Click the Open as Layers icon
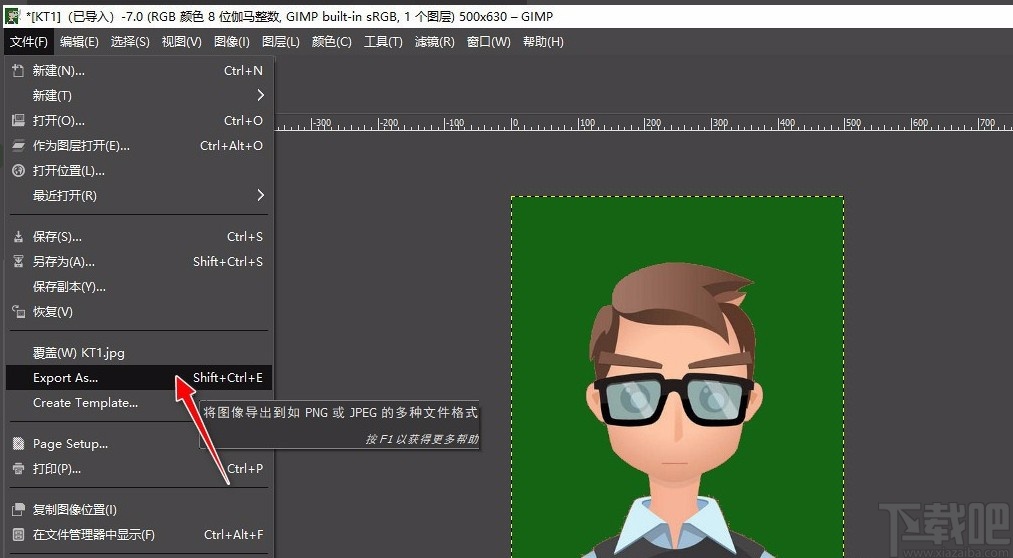Viewport: 1013px width, 558px height. (18, 146)
